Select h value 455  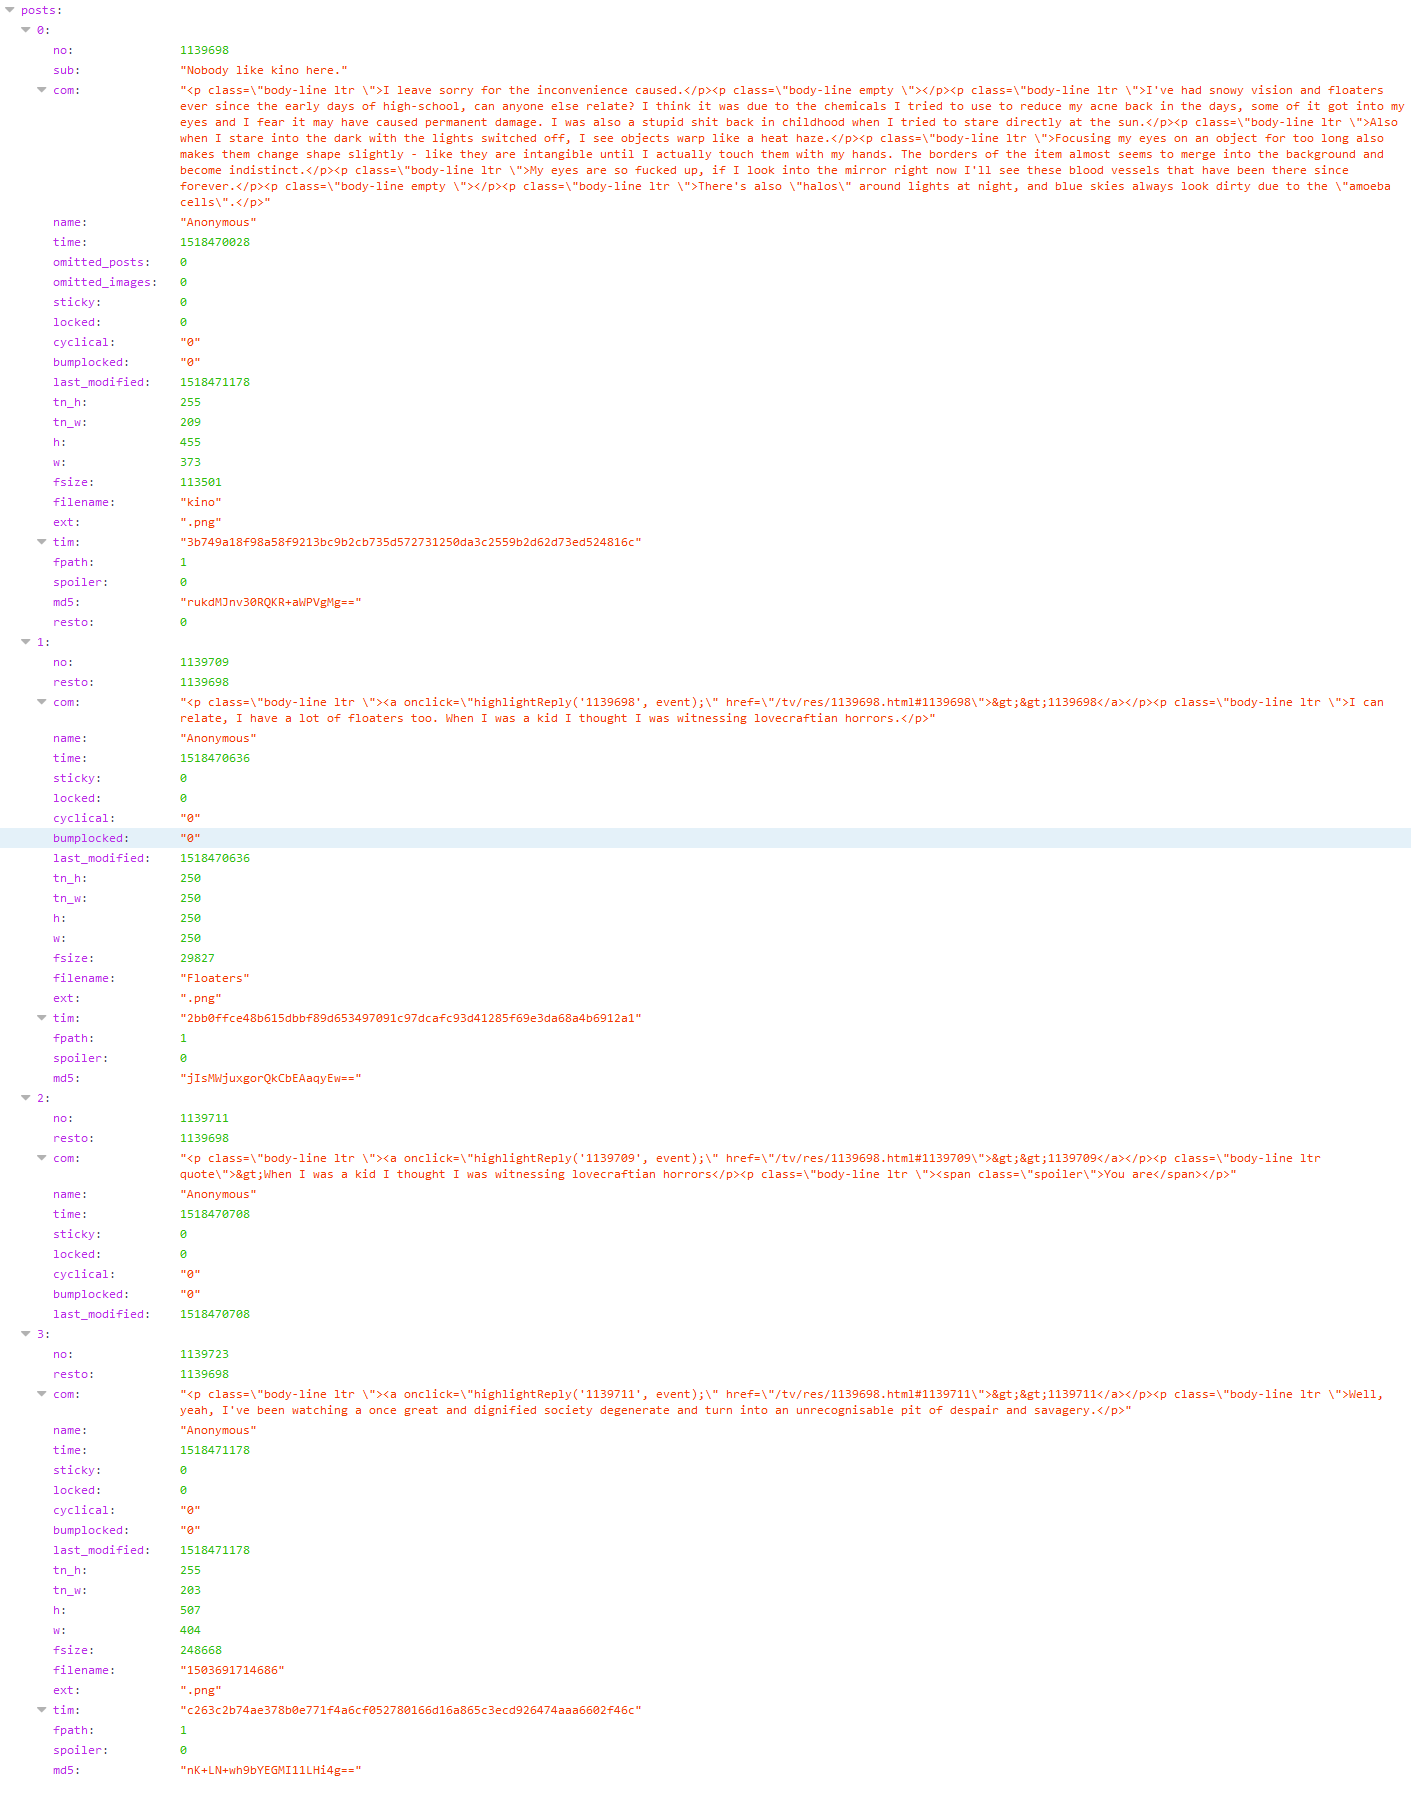190,442
